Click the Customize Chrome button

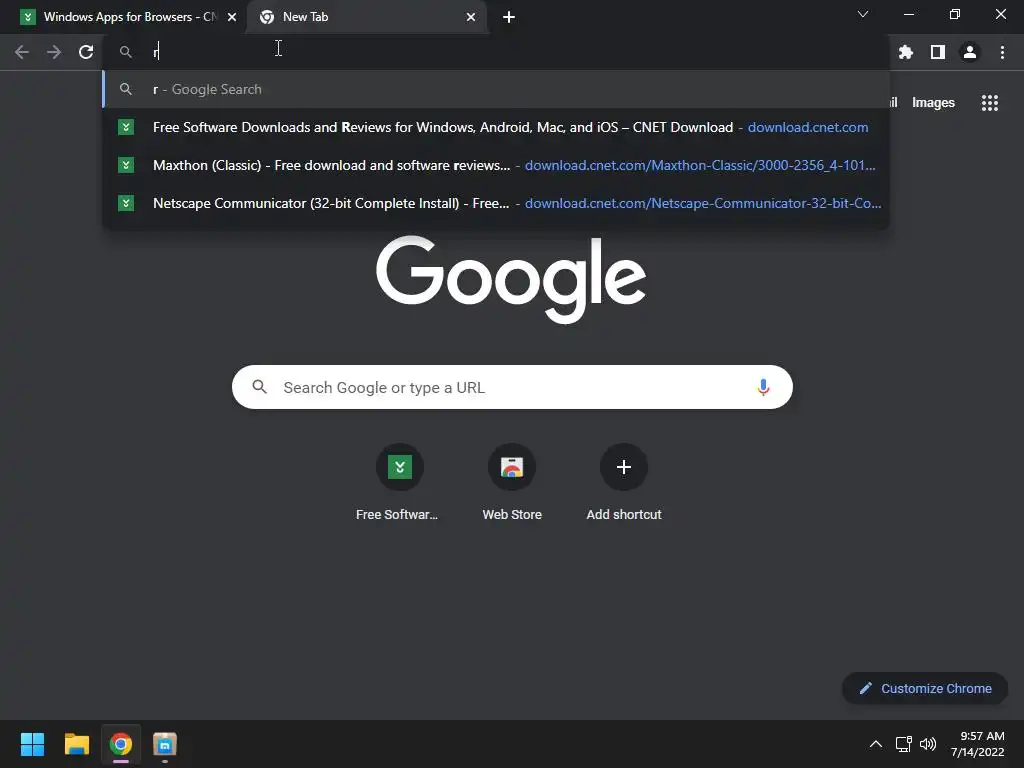click(x=925, y=688)
